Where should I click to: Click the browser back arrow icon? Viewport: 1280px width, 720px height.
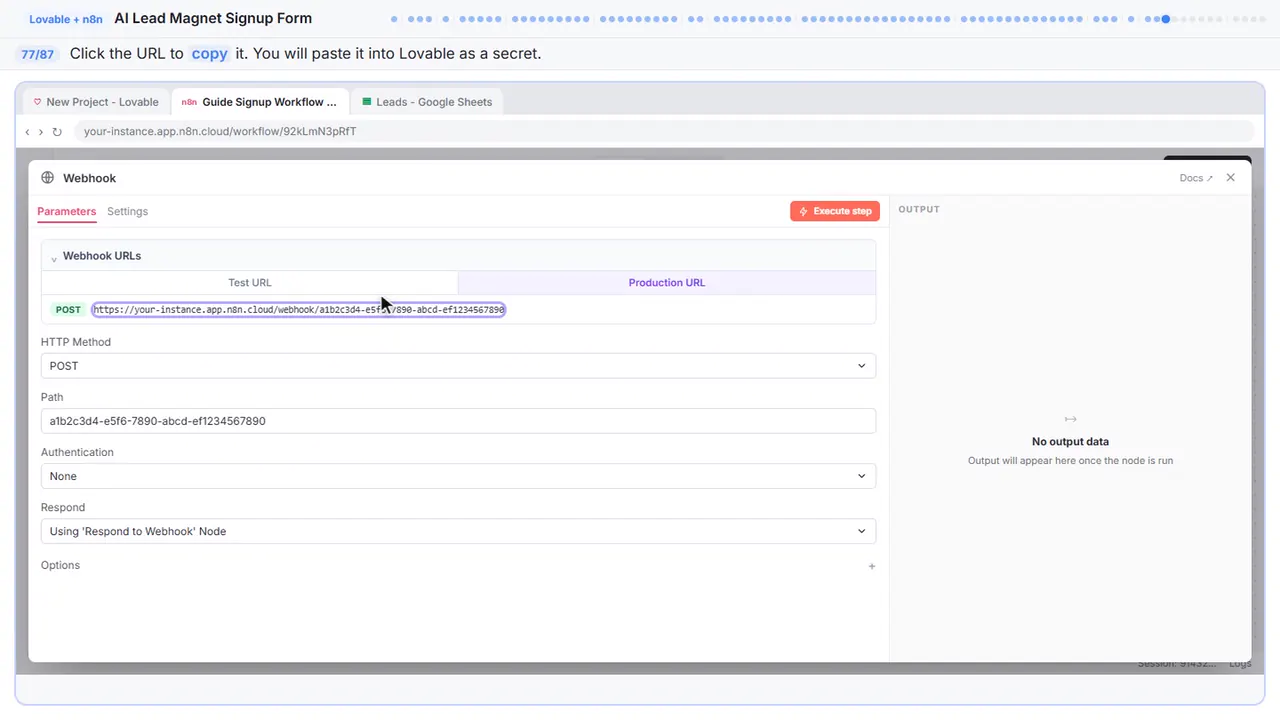pos(27,132)
